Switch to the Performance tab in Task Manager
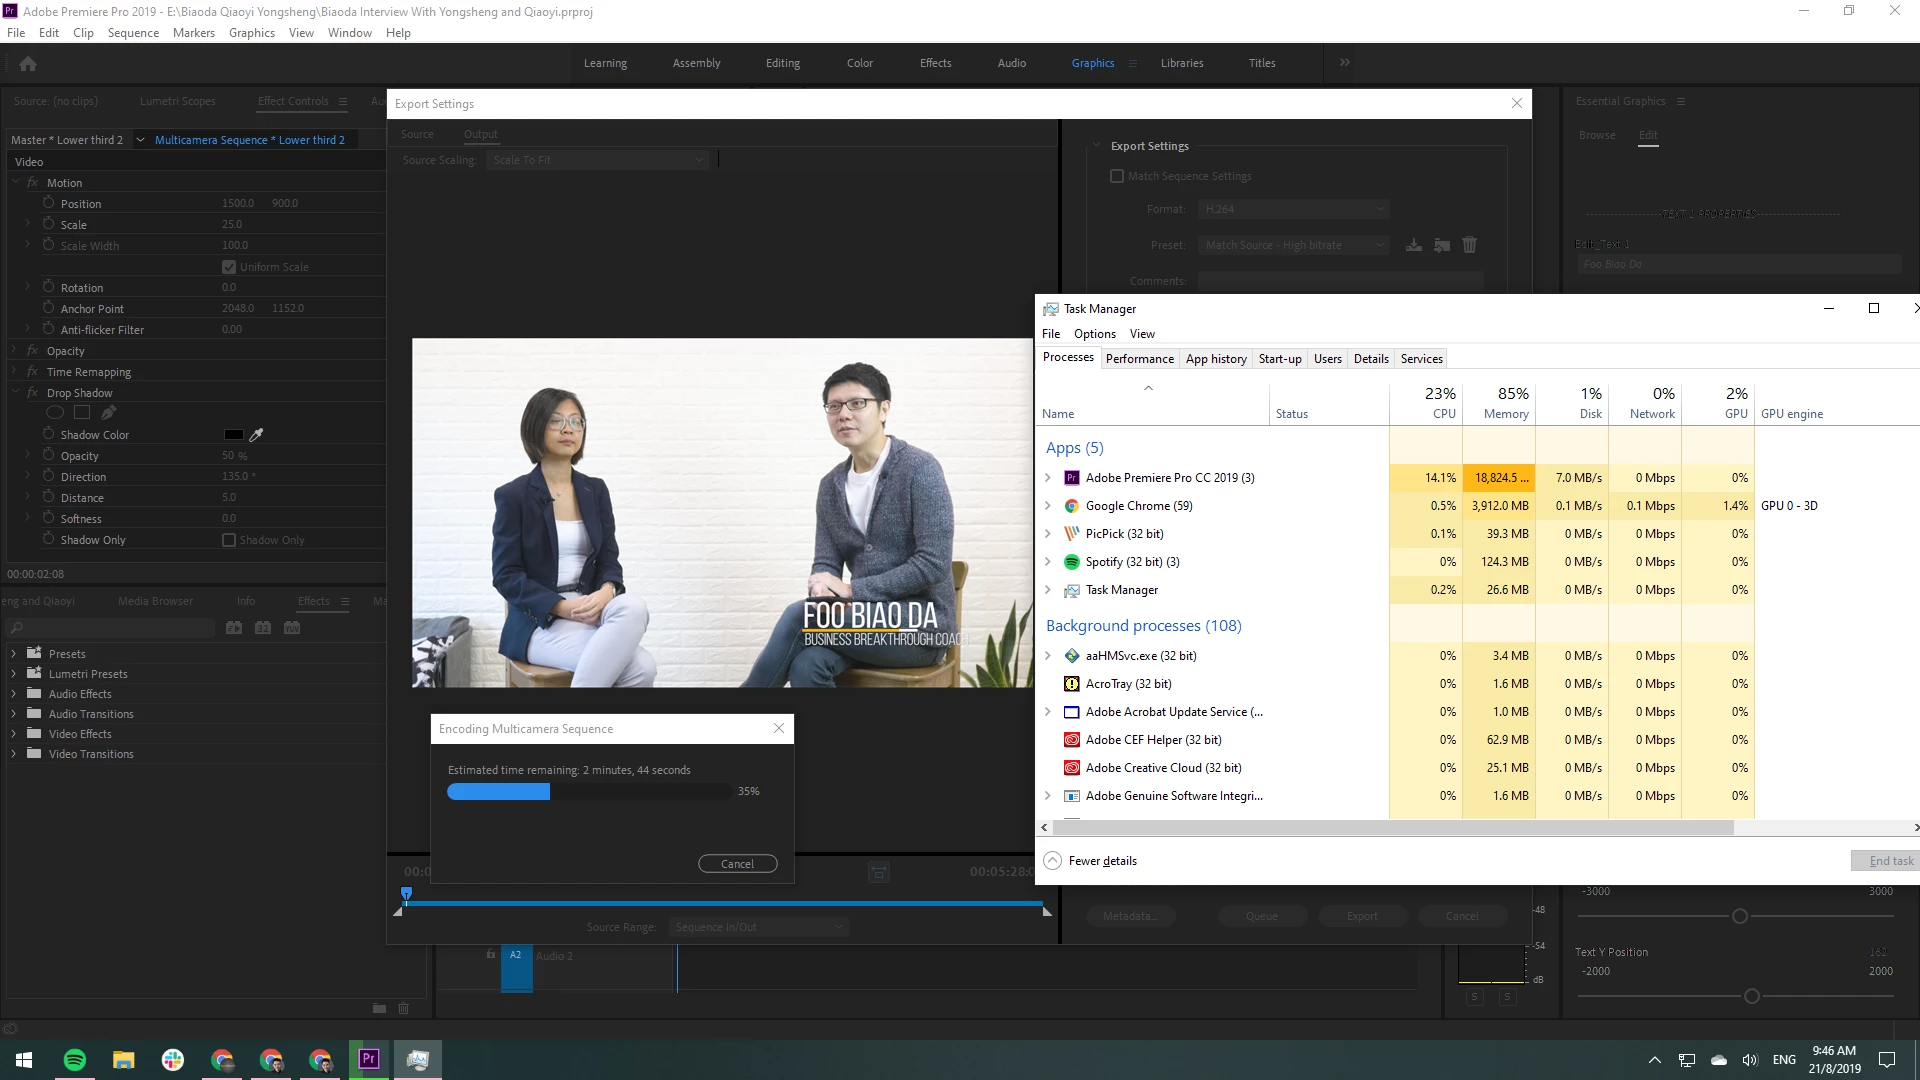Image resolution: width=1920 pixels, height=1080 pixels. coord(1139,359)
